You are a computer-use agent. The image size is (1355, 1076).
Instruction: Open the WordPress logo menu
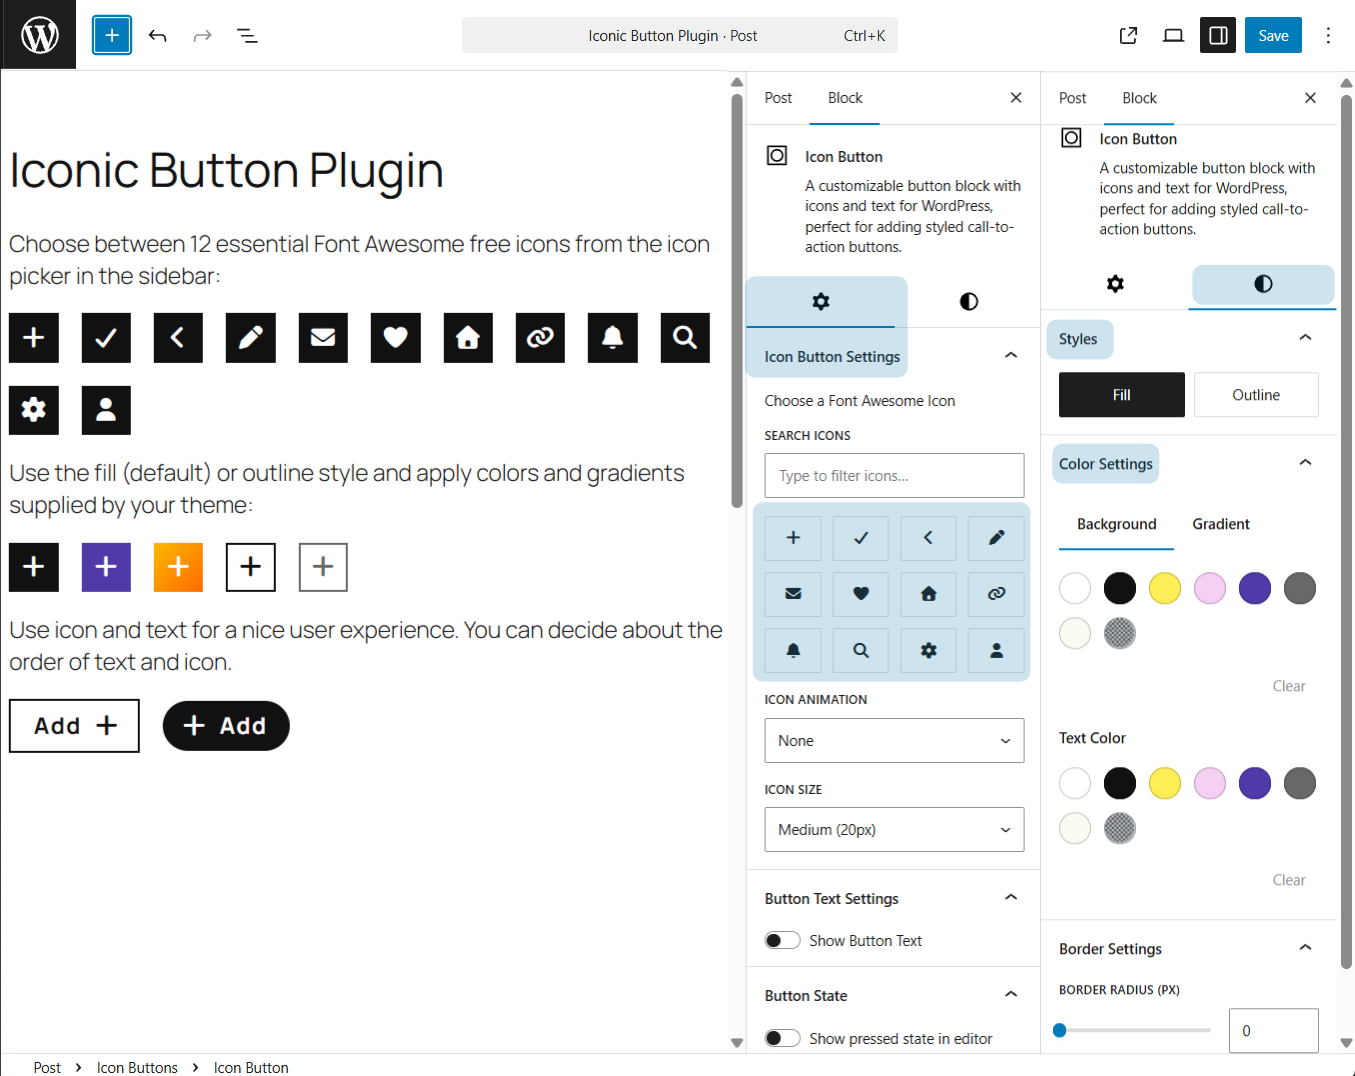[x=38, y=35]
